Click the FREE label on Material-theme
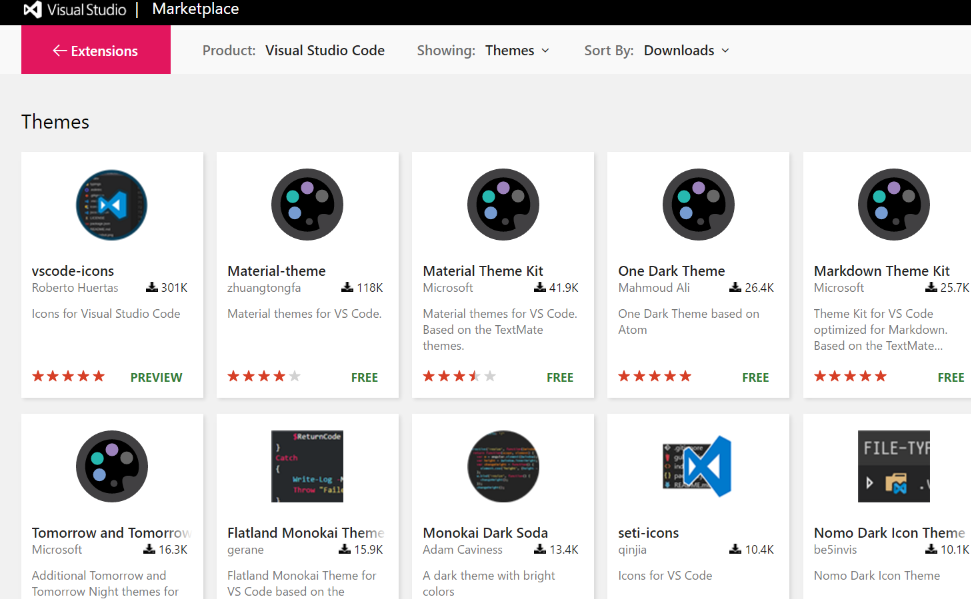 click(364, 377)
